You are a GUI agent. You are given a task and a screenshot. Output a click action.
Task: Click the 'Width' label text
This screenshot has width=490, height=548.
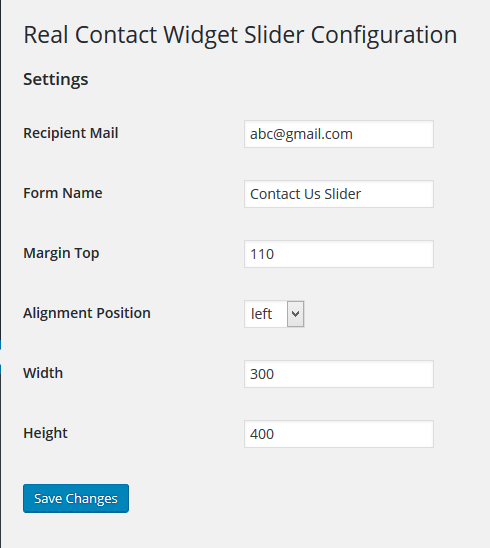[x=43, y=373]
